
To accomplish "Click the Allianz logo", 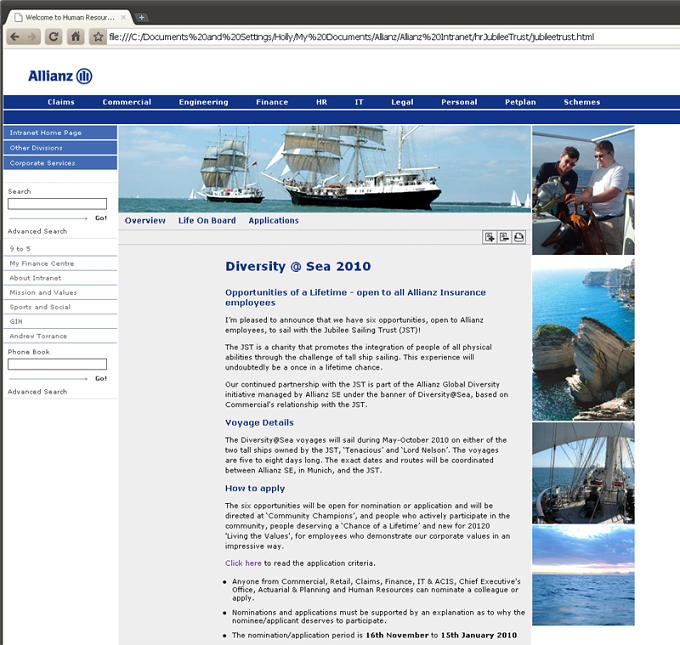I will click(60, 76).
